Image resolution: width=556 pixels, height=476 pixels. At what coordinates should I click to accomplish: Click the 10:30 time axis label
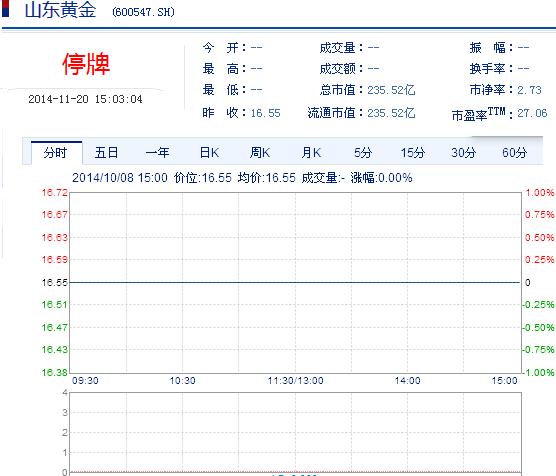[x=182, y=381]
